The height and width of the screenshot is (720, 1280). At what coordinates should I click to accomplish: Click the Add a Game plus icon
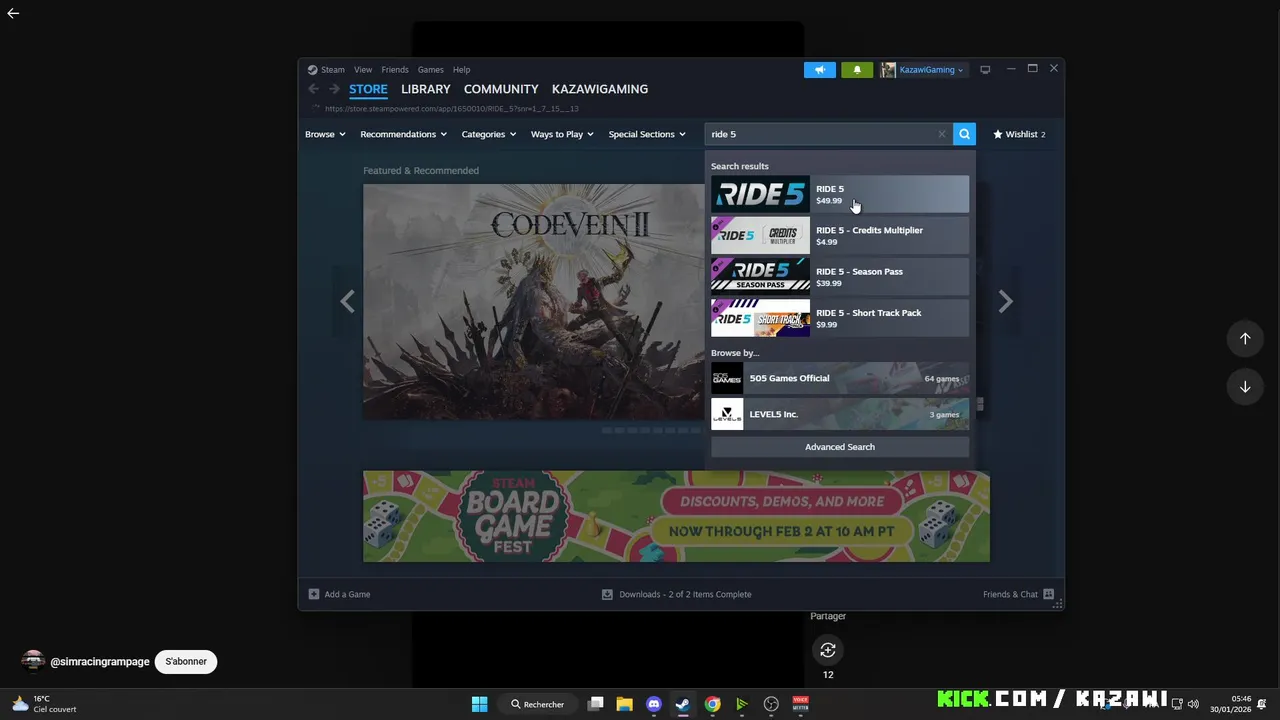[x=314, y=594]
